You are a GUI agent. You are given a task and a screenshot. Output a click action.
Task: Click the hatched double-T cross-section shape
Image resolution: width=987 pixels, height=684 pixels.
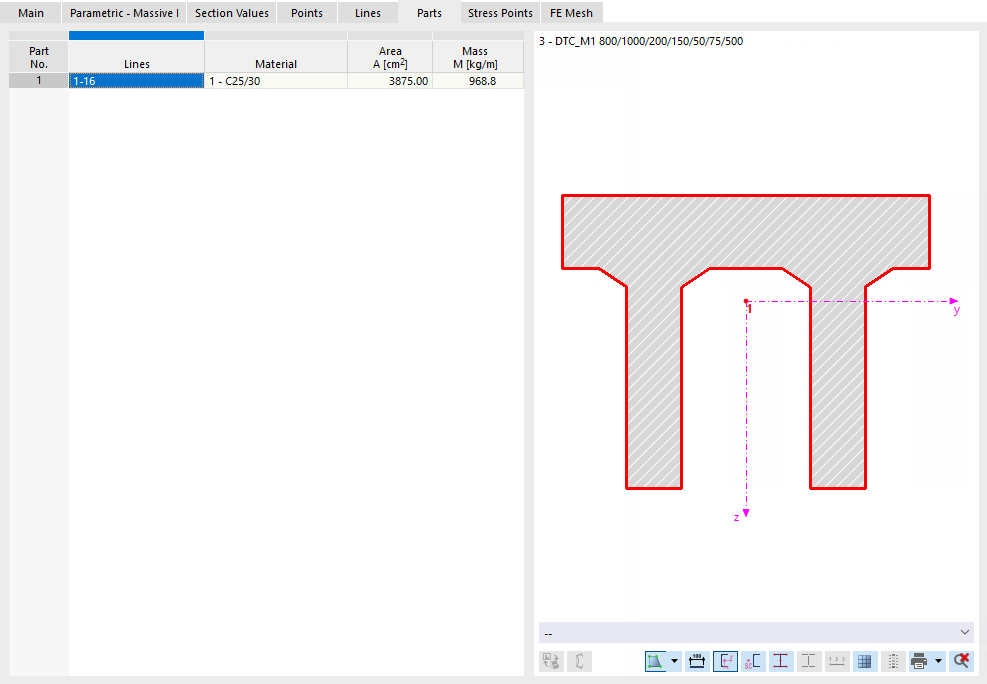pos(746,233)
